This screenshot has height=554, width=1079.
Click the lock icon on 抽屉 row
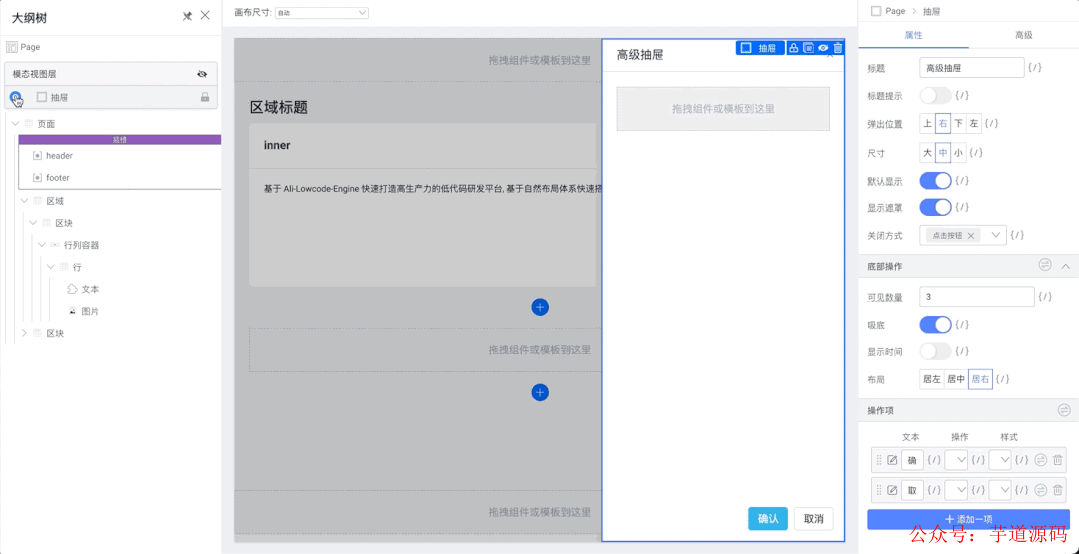(204, 98)
